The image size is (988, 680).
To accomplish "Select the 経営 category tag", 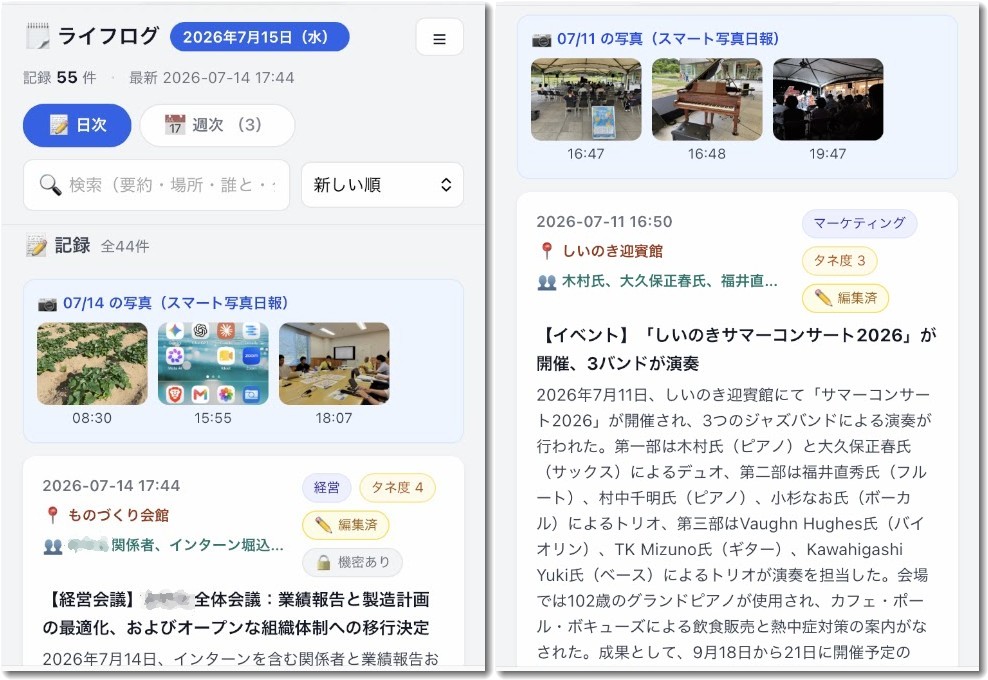I will point(326,487).
